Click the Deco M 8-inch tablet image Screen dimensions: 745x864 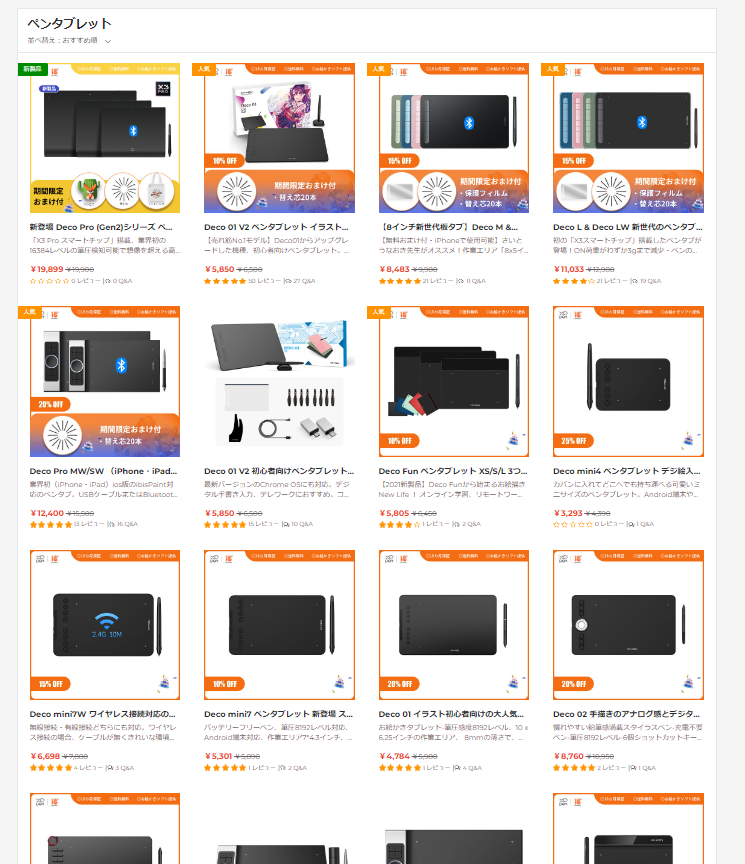(454, 138)
